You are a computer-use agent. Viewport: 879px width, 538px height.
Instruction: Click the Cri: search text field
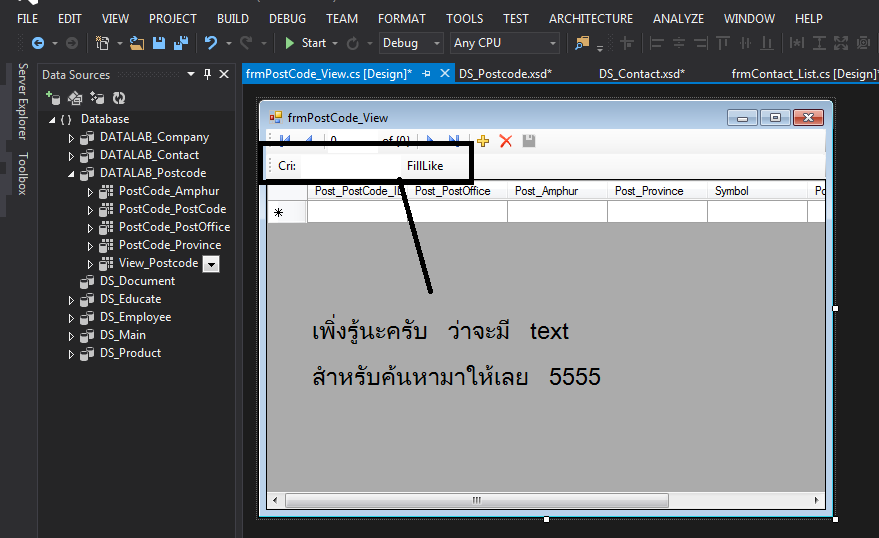pos(348,166)
